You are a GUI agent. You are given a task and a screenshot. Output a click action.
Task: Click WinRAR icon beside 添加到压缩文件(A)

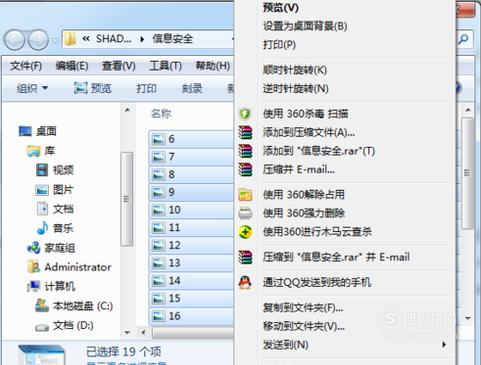pos(245,132)
